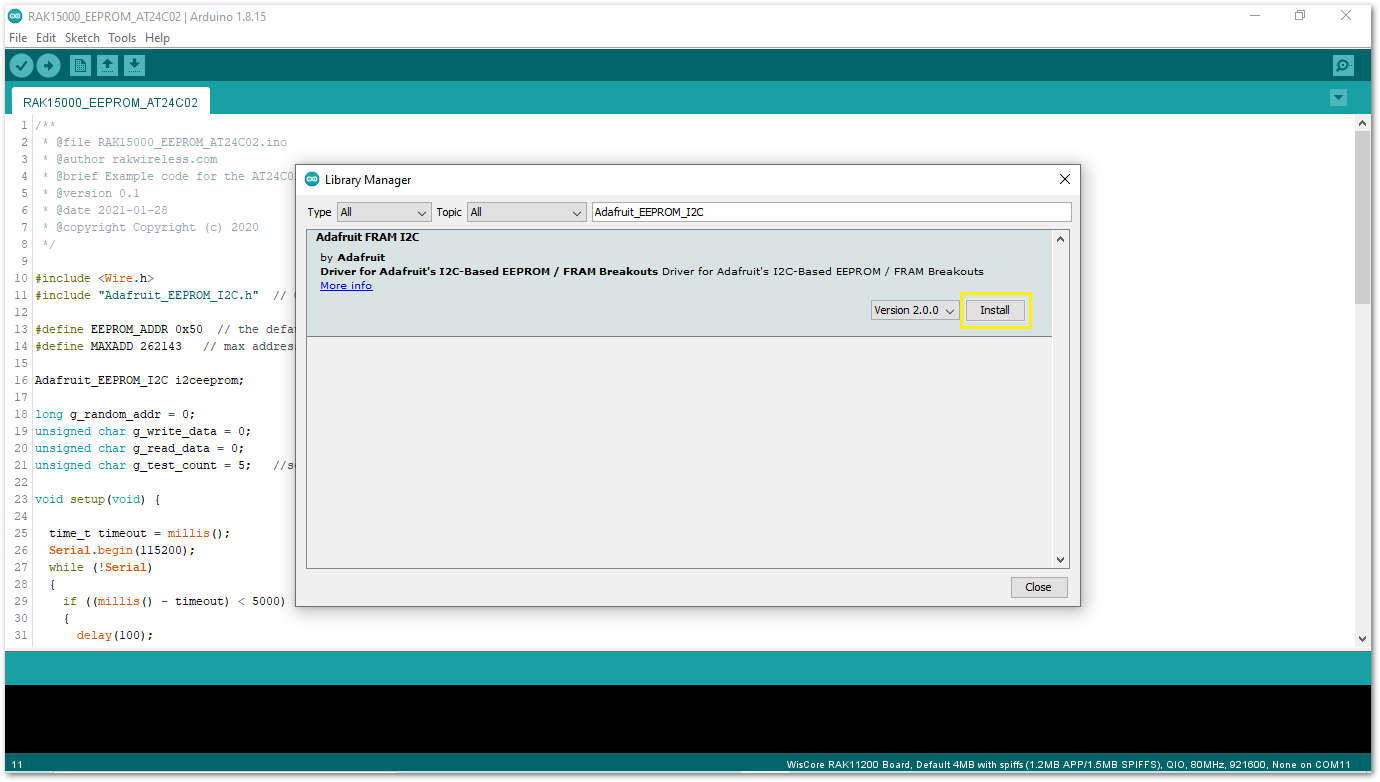Viewport: 1380px width, 782px height.
Task: Click the @date 2021-01-28 comment line
Action: 105,210
